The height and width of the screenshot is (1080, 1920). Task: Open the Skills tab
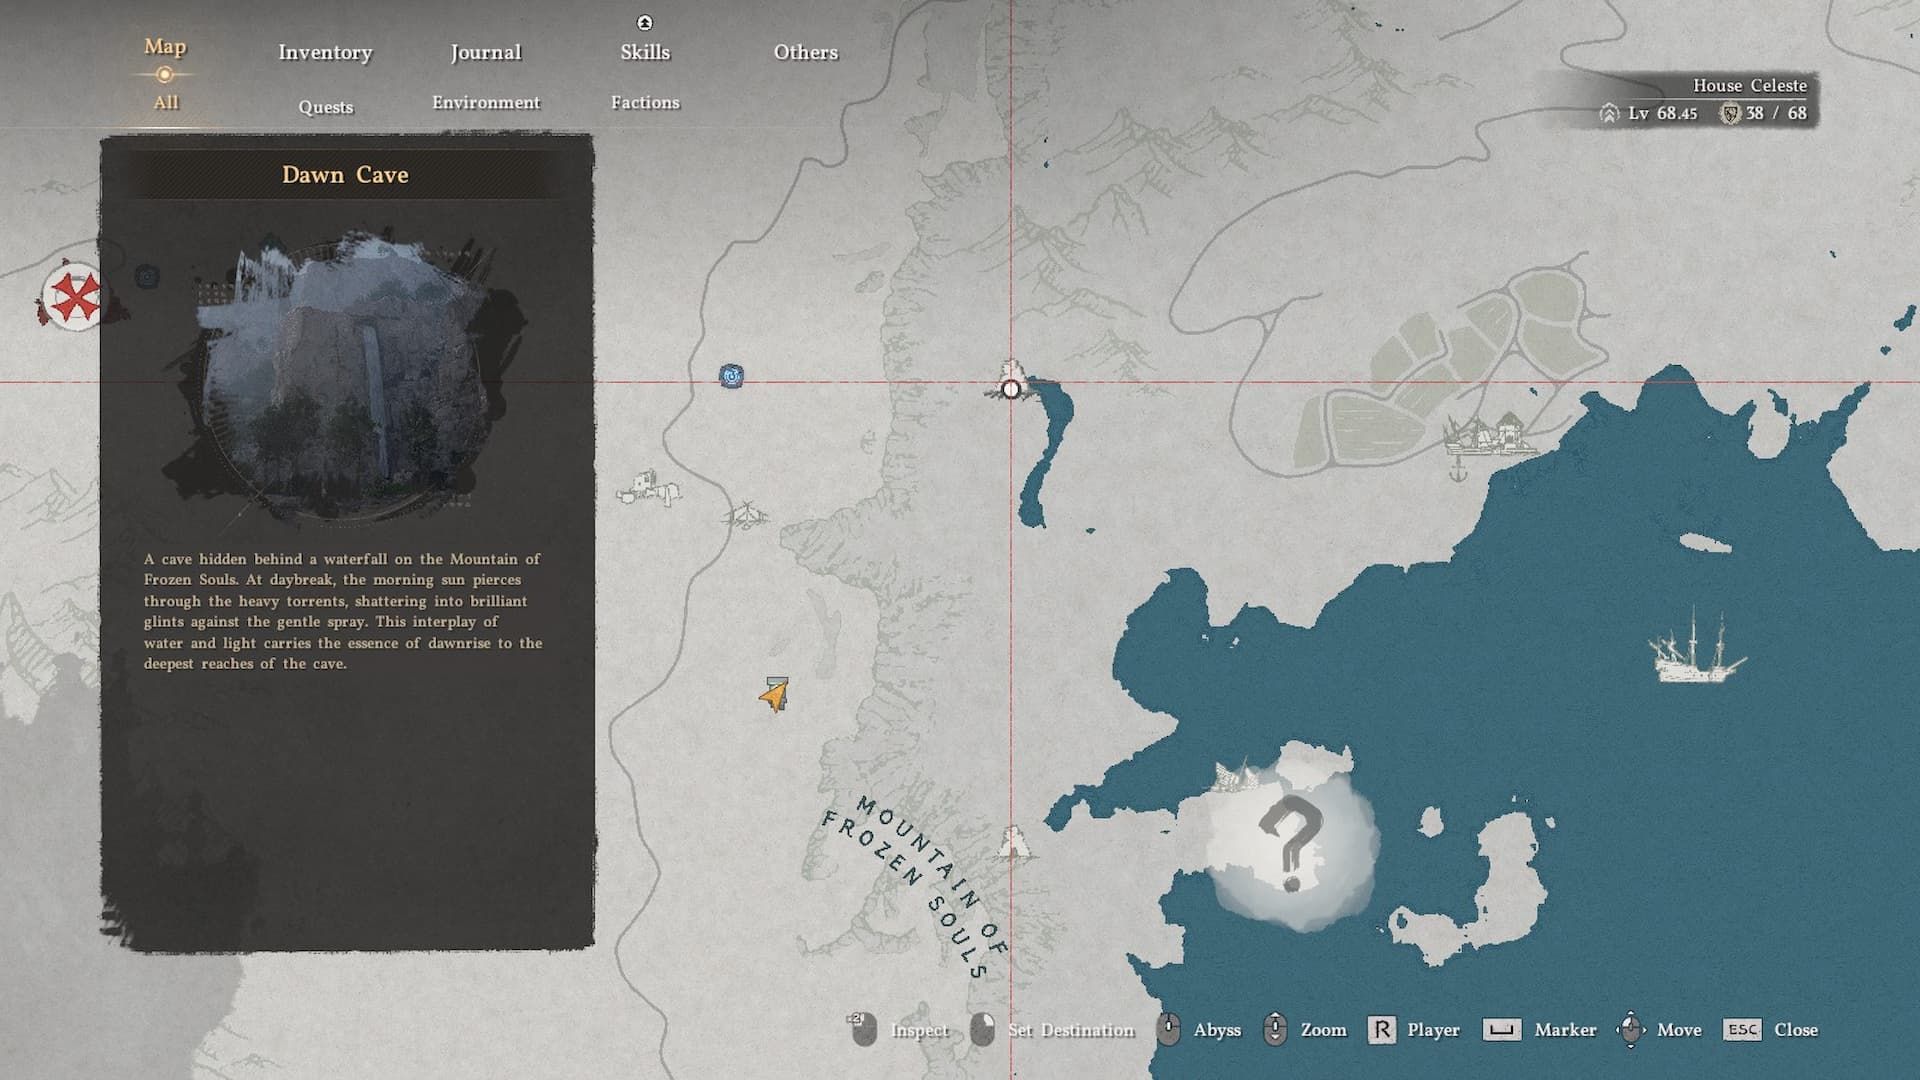point(645,52)
